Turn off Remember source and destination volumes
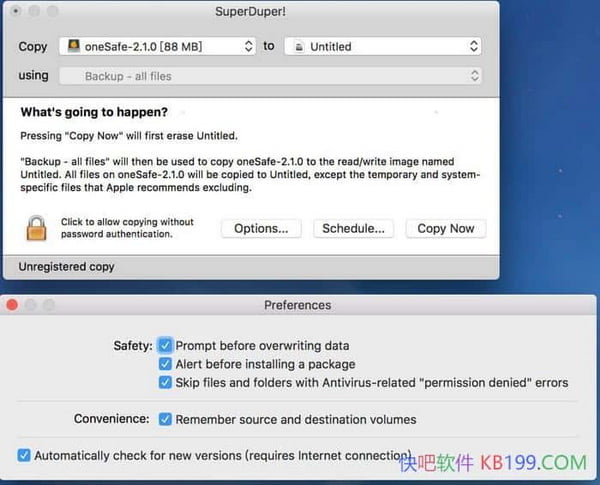Screen dimensions: 600x485 (x=166, y=419)
